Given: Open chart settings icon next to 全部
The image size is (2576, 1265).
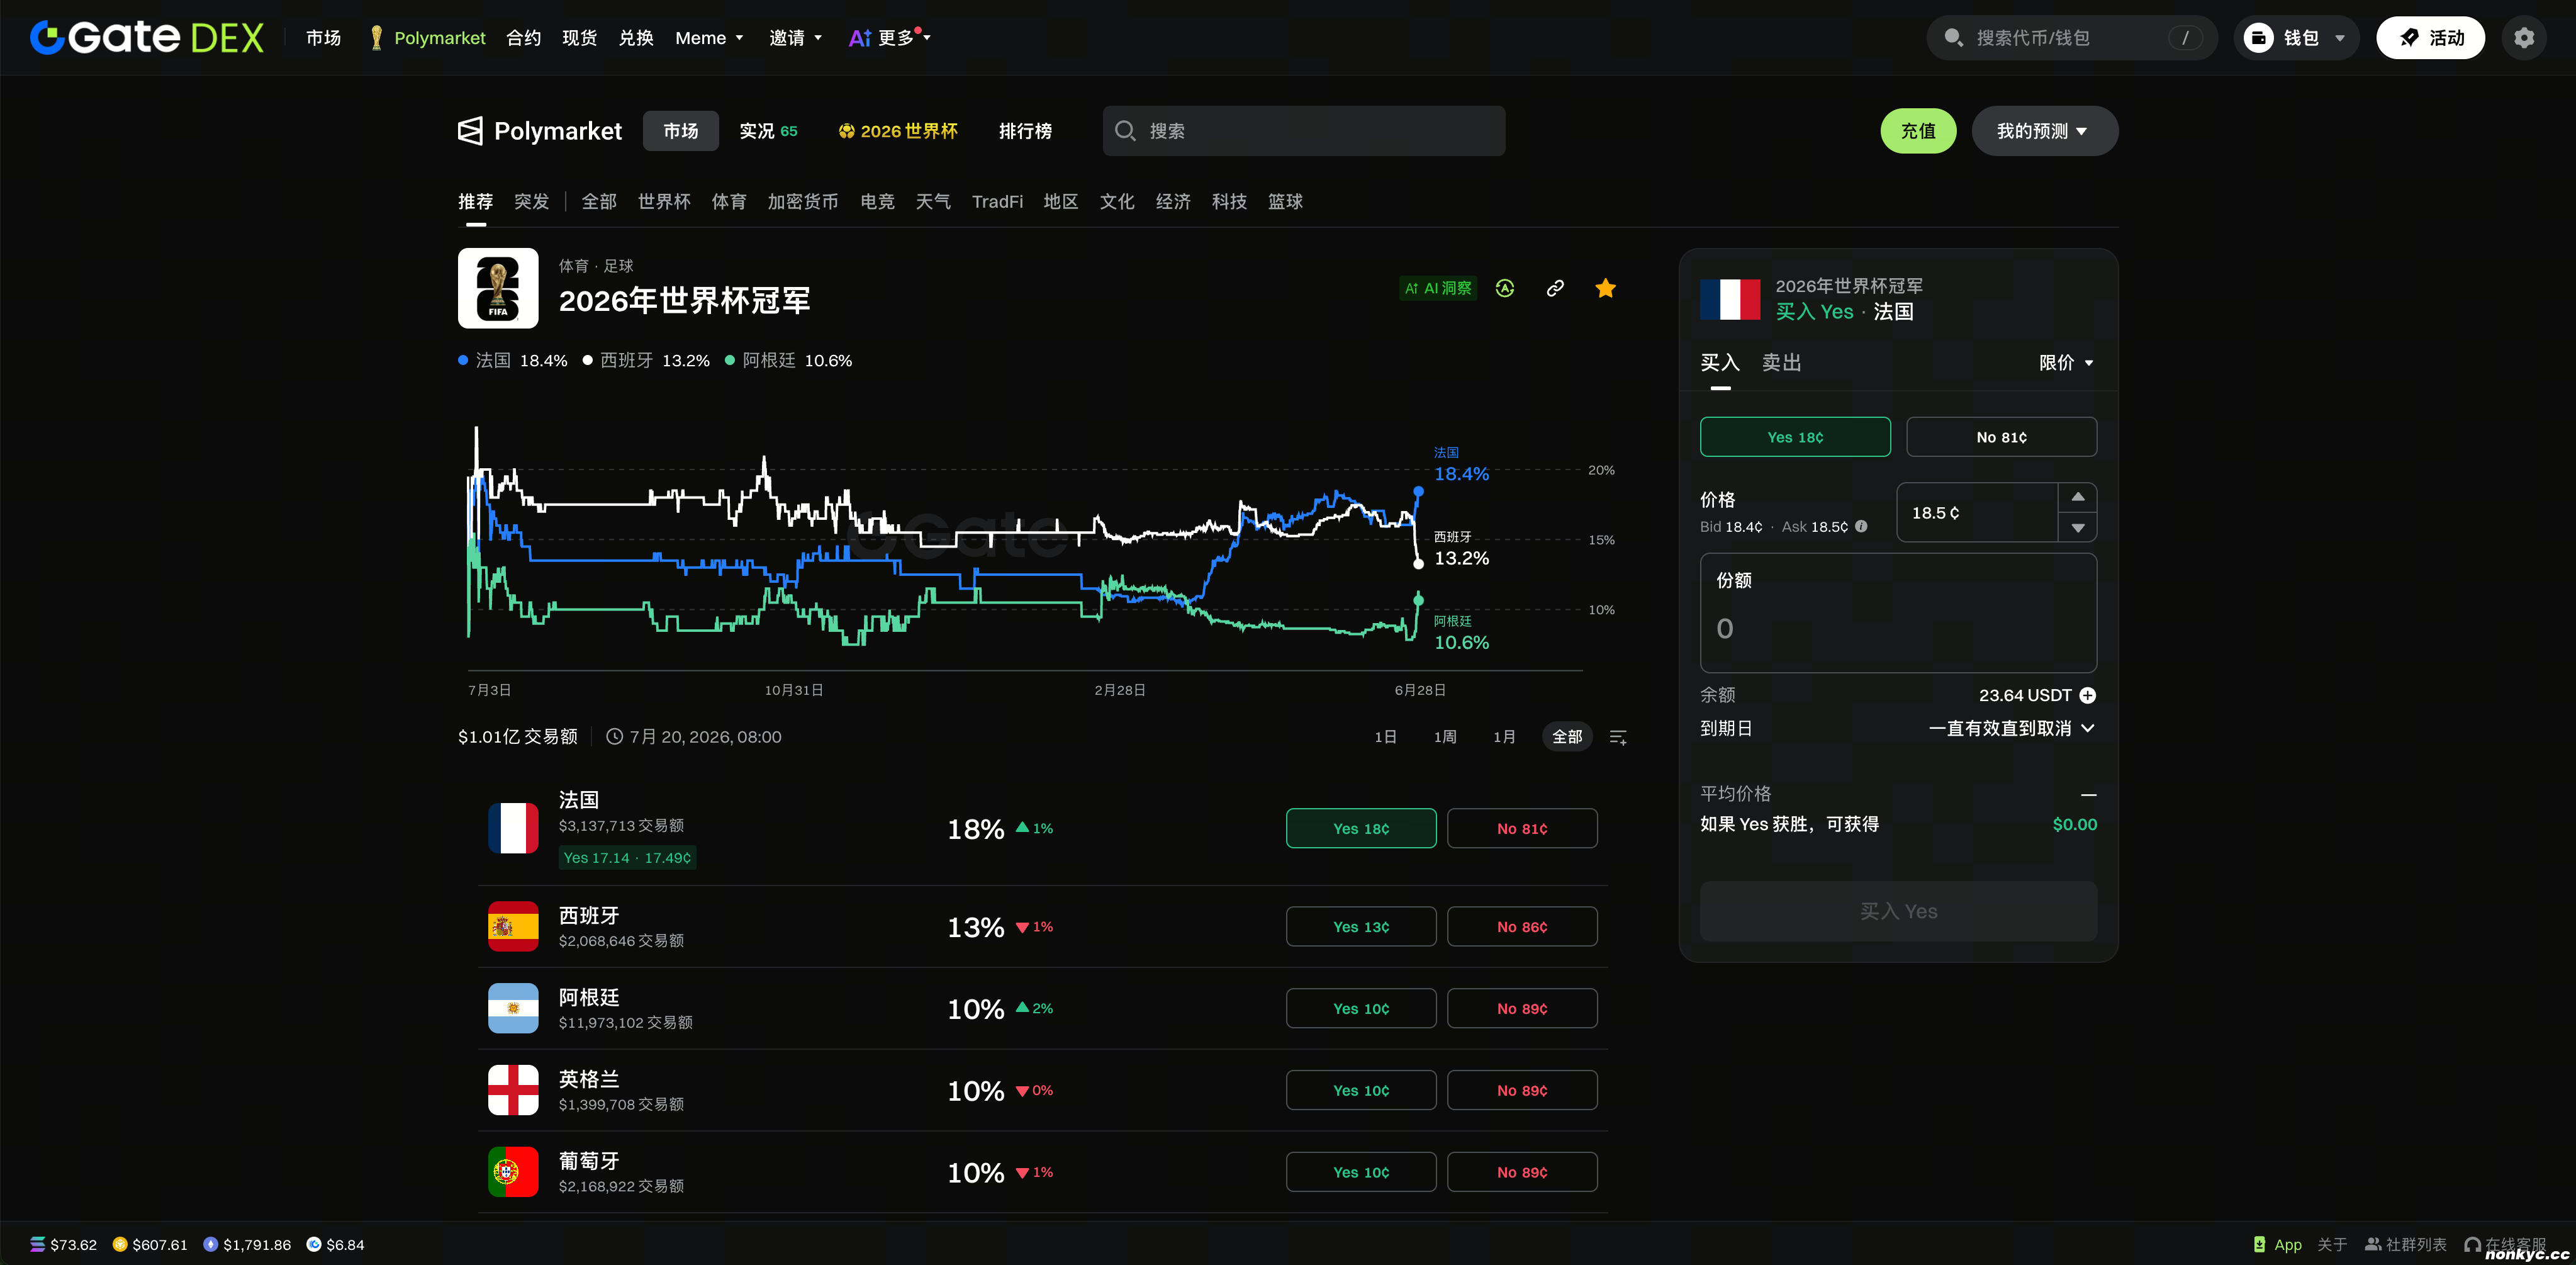Looking at the screenshot, I should (1618, 737).
